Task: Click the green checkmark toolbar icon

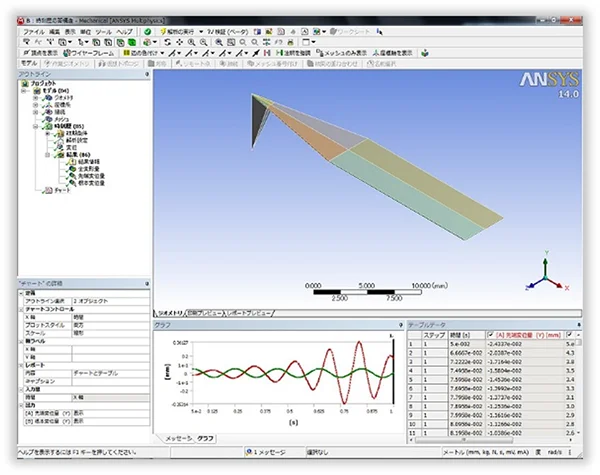Action: point(147,32)
